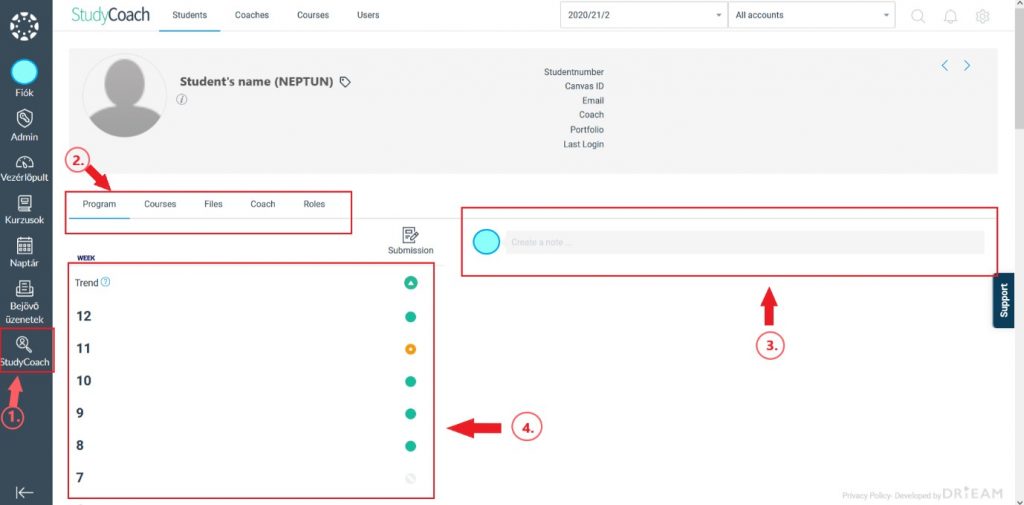Click the week 10 green status dot
Screen dimensions: 1024x505
410,382
